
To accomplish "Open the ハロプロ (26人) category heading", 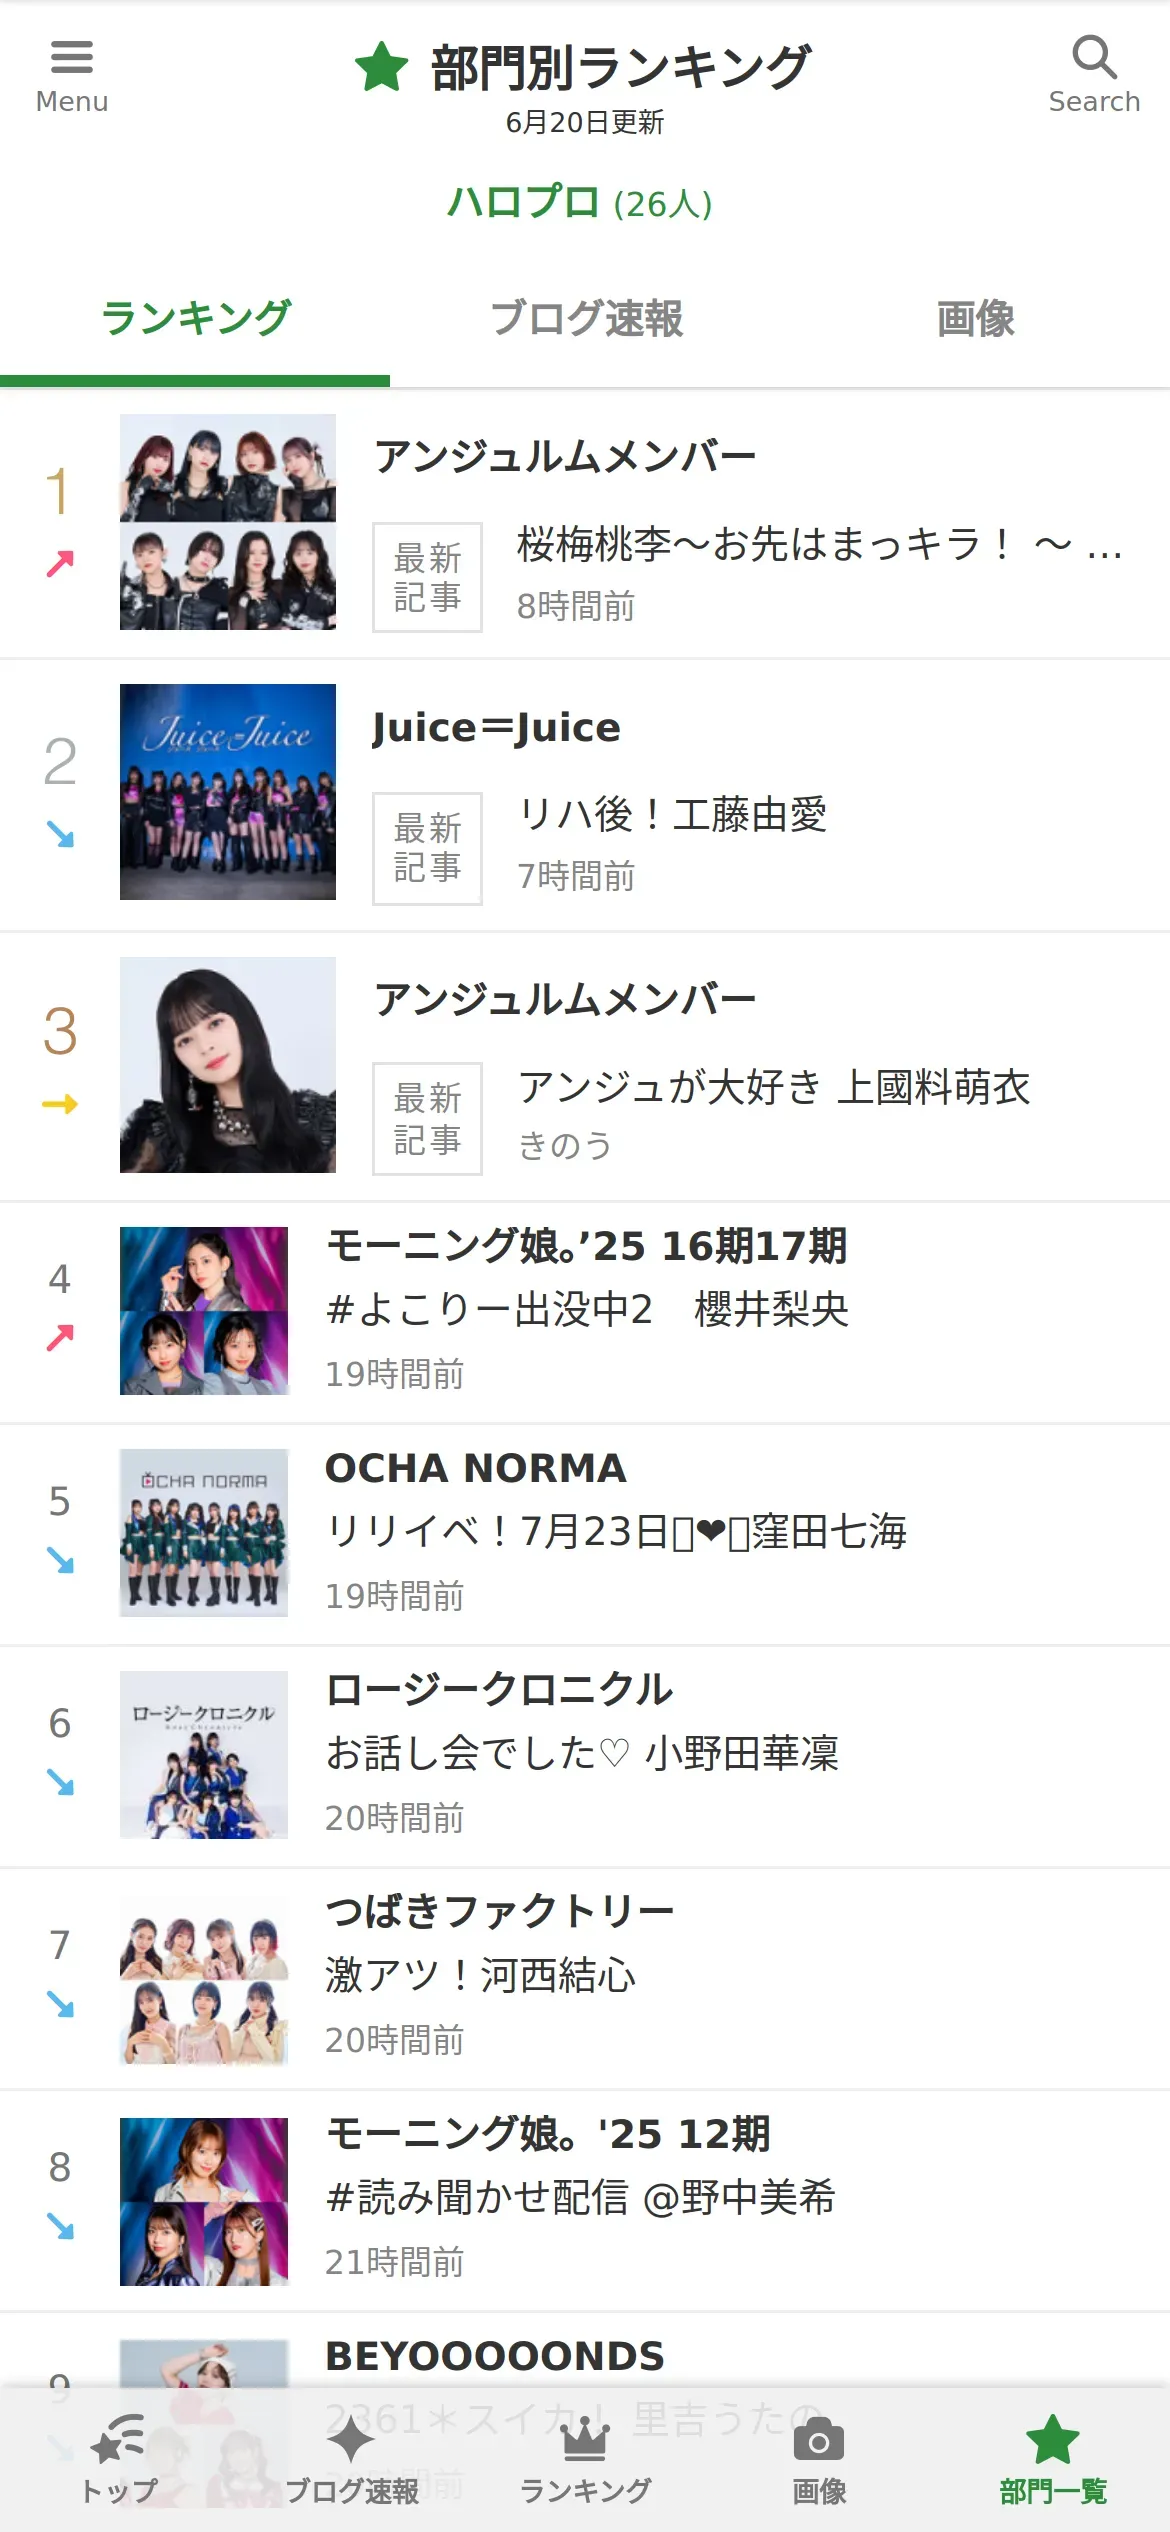I will click(x=580, y=203).
